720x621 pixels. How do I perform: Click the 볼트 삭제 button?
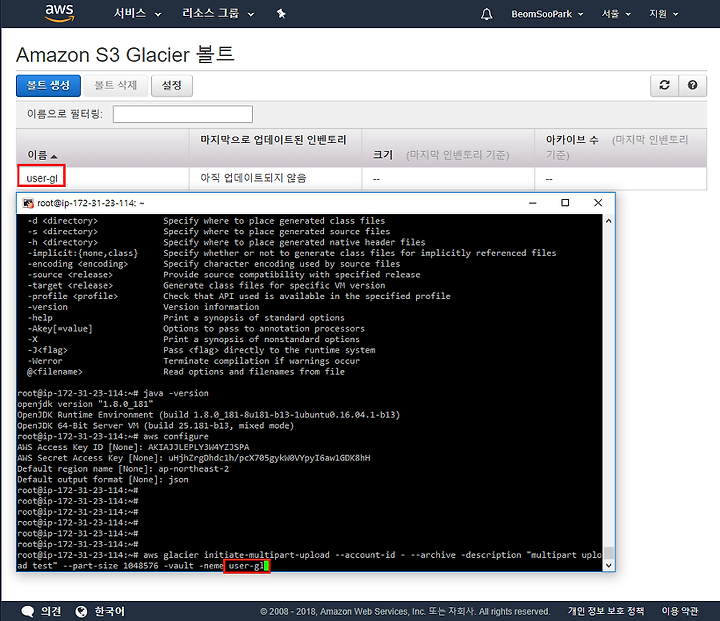tap(116, 86)
